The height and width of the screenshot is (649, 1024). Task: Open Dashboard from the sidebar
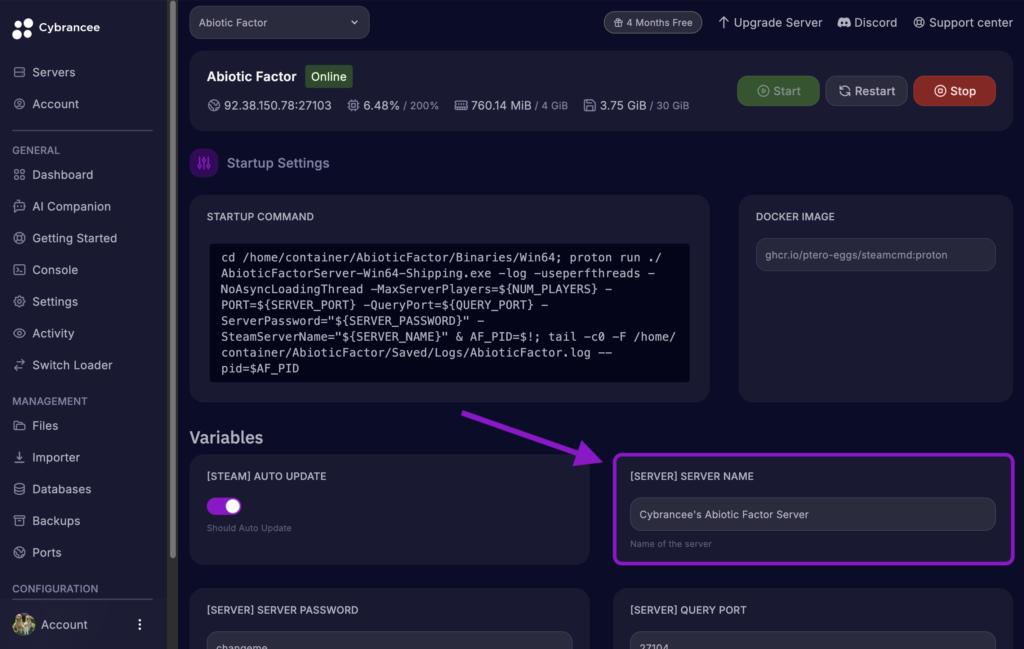coord(63,174)
